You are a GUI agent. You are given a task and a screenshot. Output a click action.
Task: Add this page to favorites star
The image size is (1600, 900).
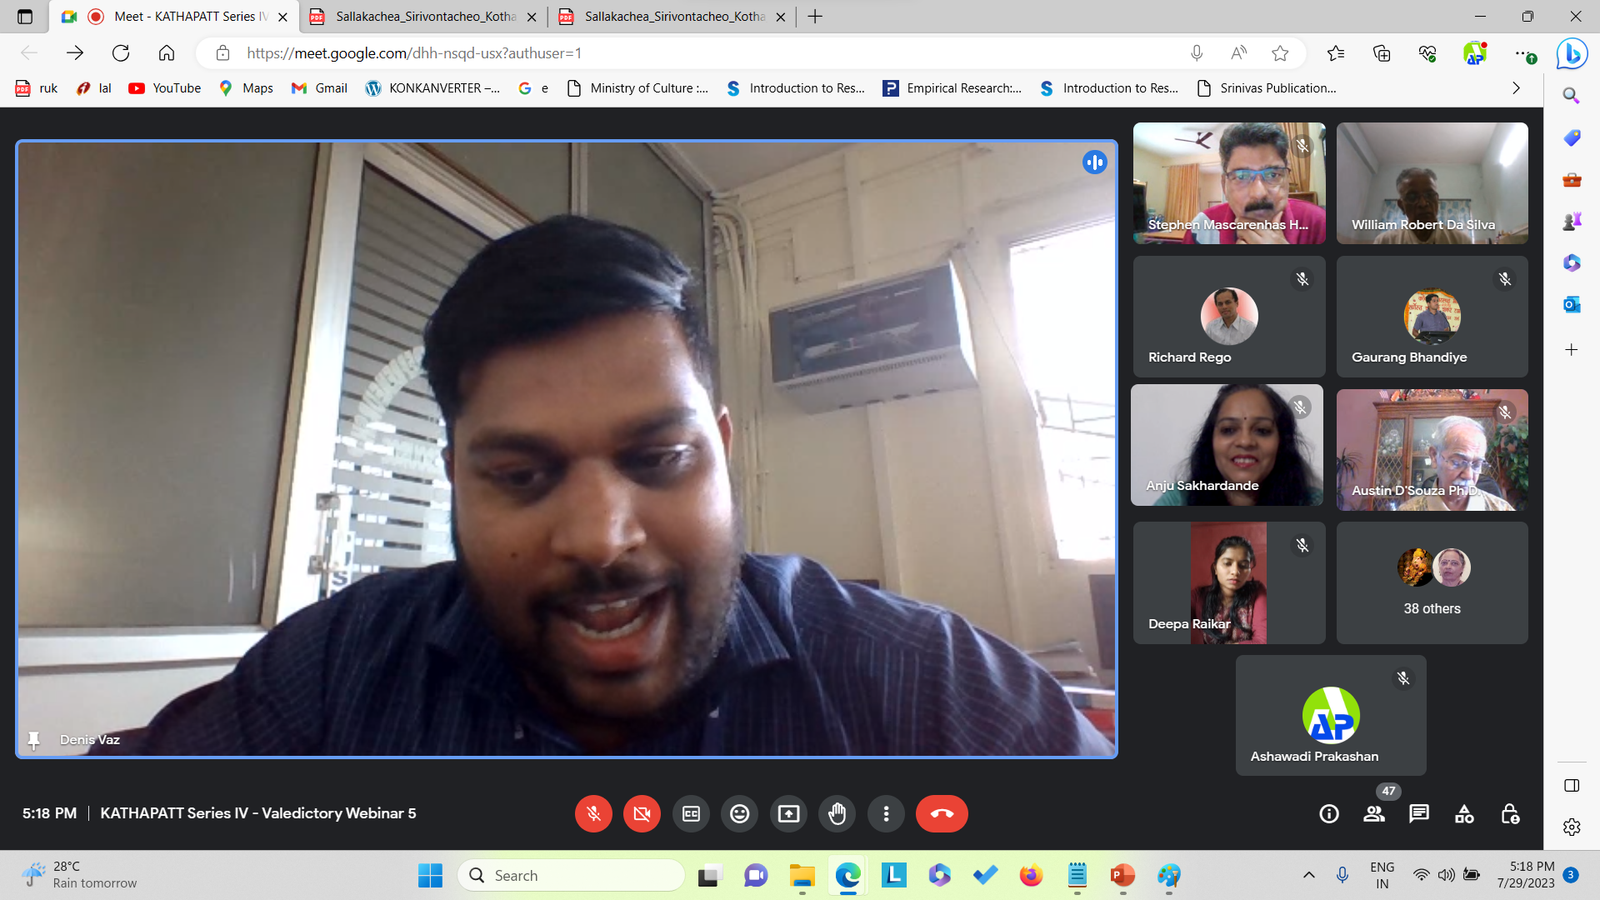click(x=1280, y=53)
